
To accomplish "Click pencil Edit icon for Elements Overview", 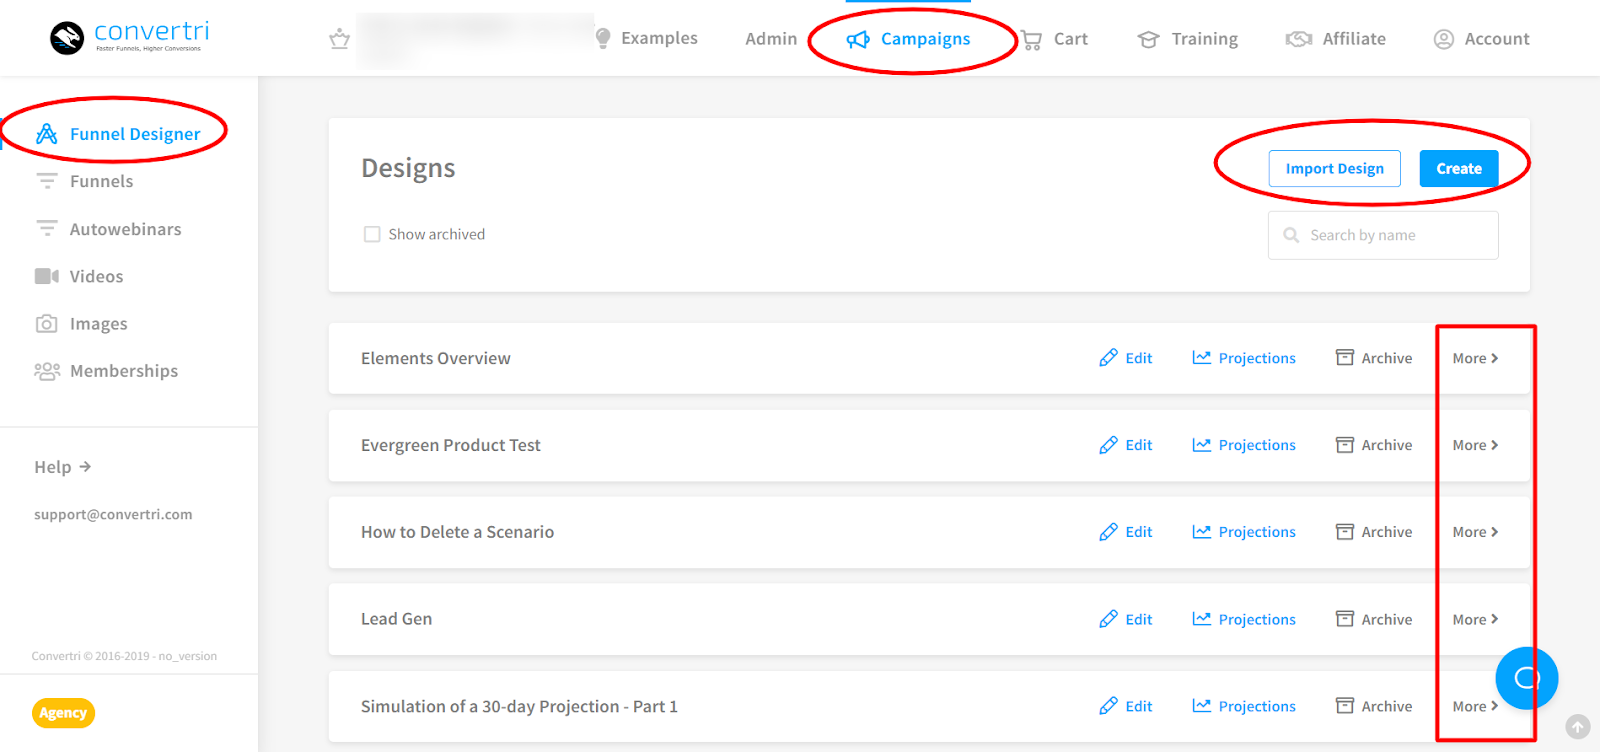I will (1108, 358).
